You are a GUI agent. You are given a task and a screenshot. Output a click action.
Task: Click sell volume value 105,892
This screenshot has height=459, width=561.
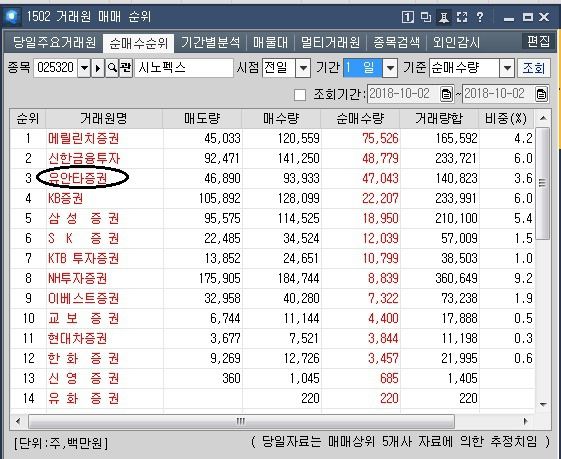[x=220, y=199]
